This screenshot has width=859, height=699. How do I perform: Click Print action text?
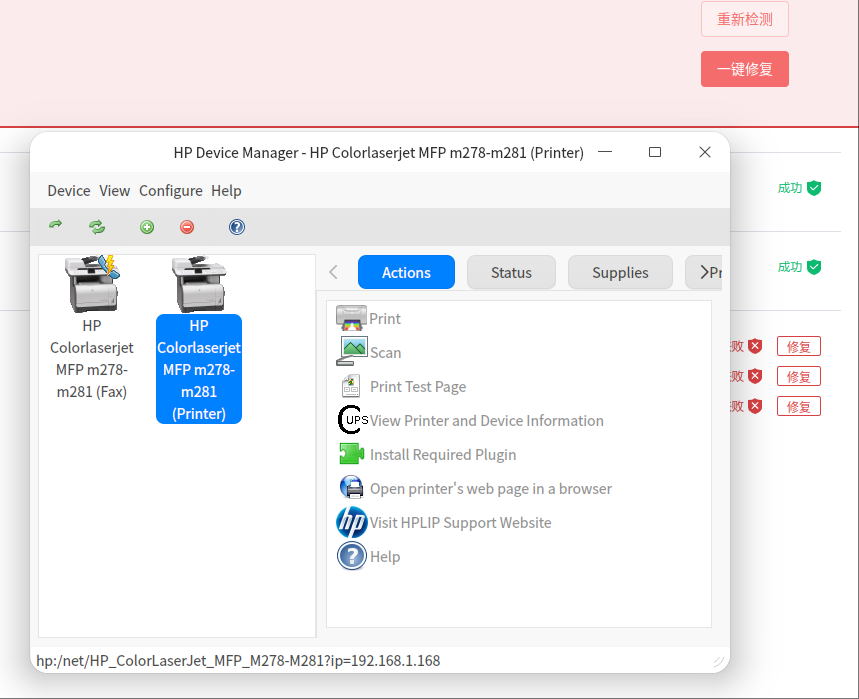coord(385,319)
